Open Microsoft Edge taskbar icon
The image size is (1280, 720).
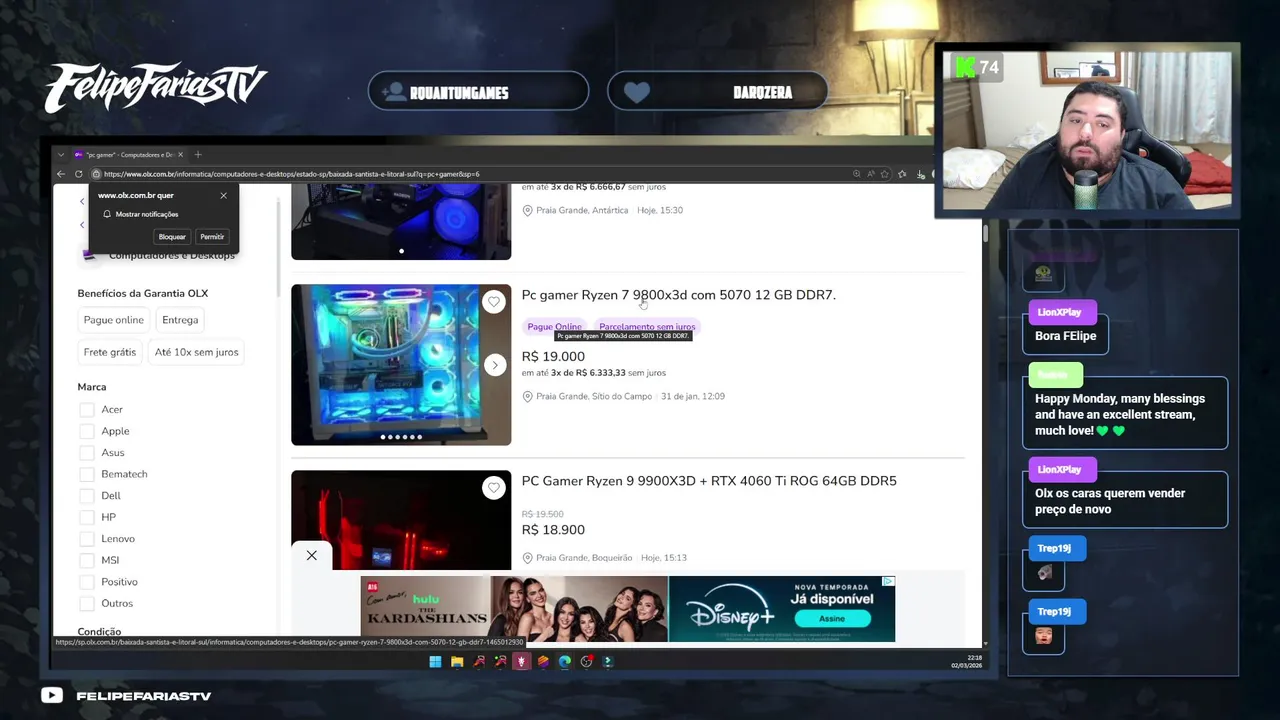pos(565,661)
